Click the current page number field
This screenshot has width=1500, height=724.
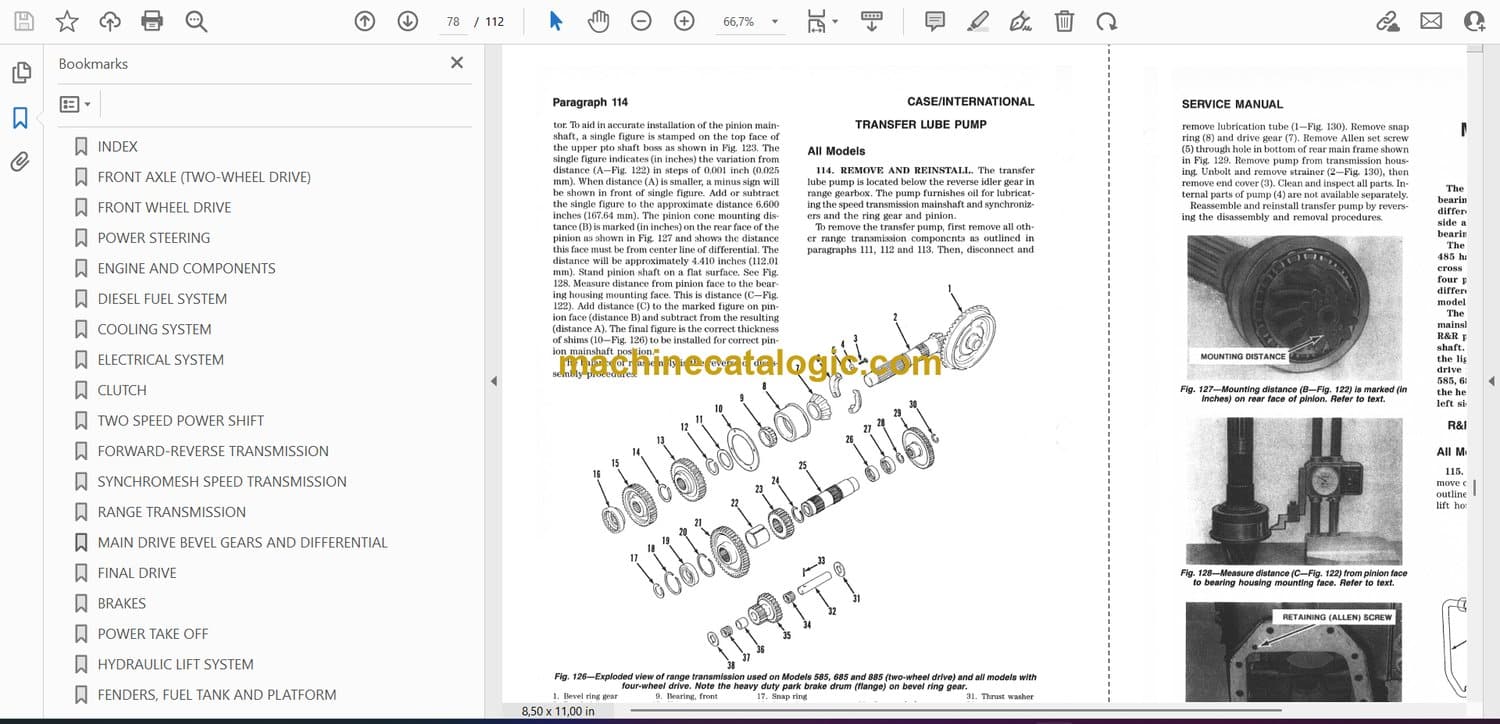(x=454, y=21)
